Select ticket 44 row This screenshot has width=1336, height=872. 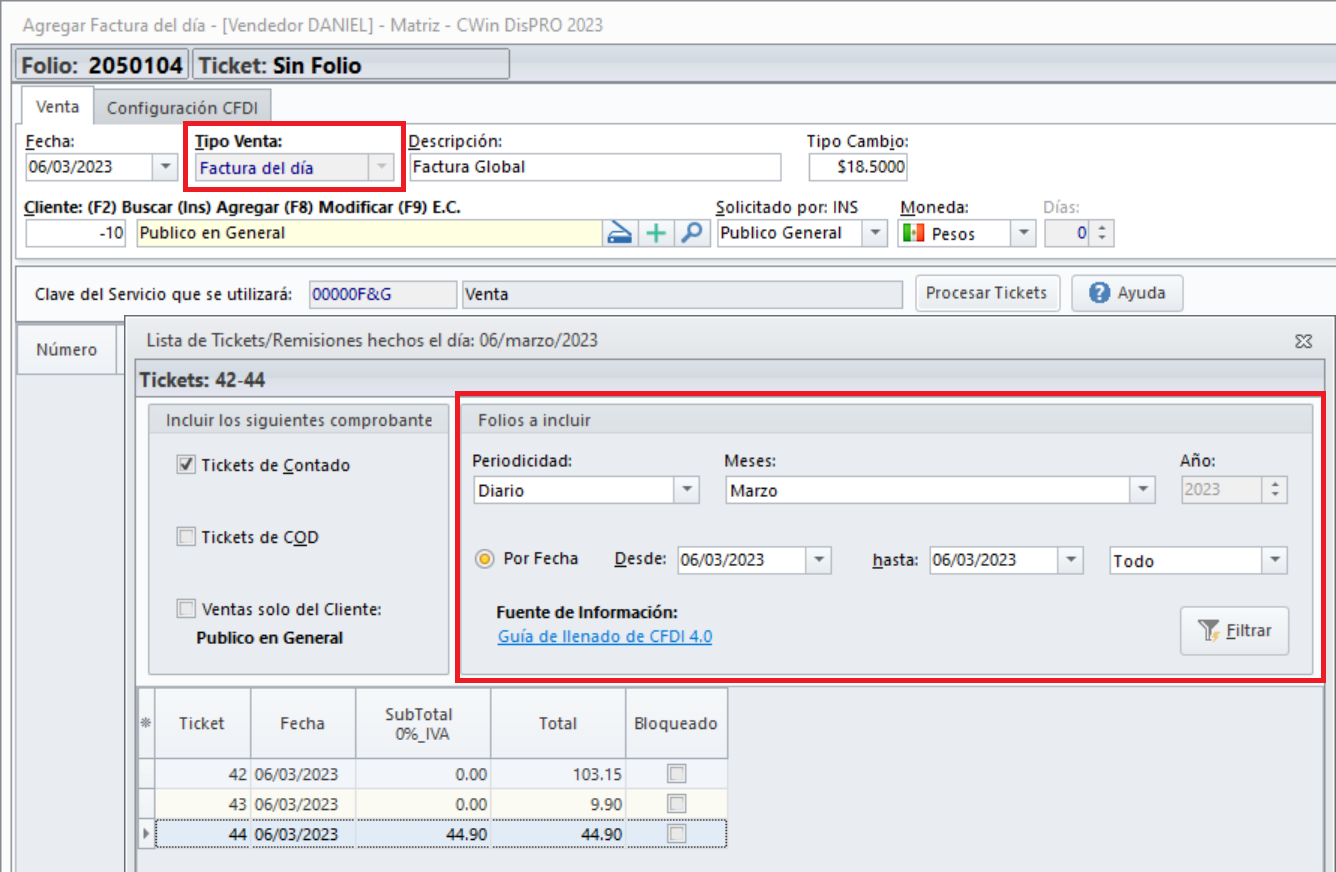coord(432,834)
